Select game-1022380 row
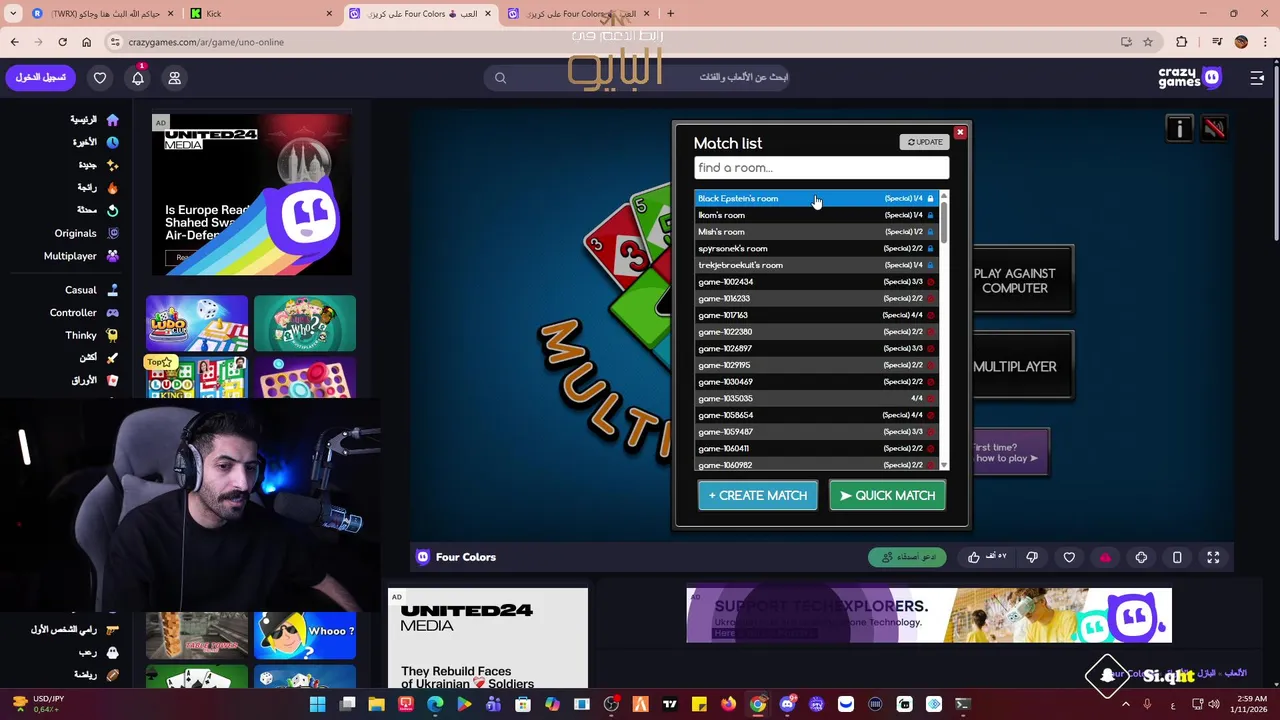 click(816, 332)
